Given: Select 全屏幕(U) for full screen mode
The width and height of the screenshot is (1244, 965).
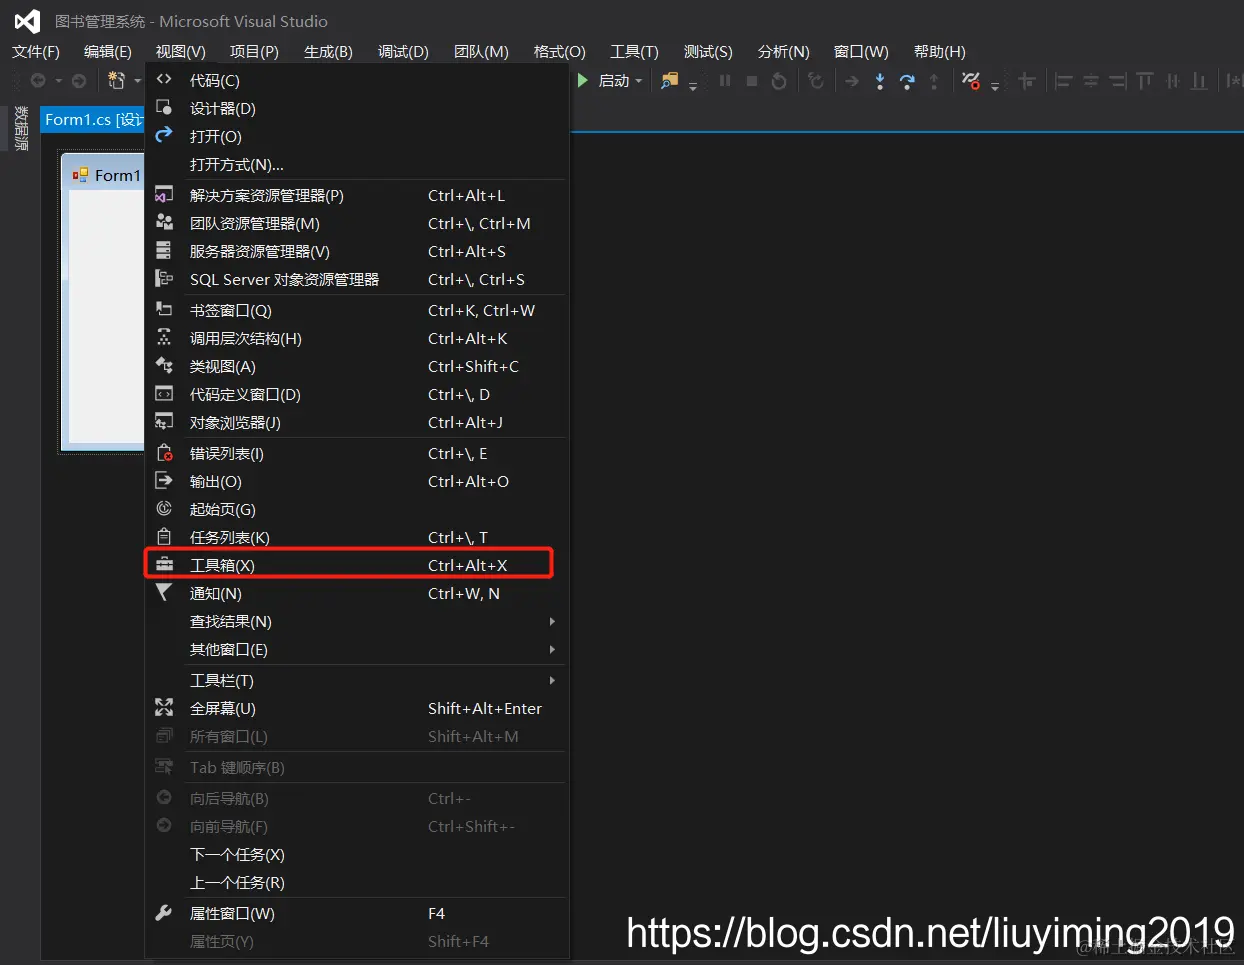Looking at the screenshot, I should pos(222,708).
